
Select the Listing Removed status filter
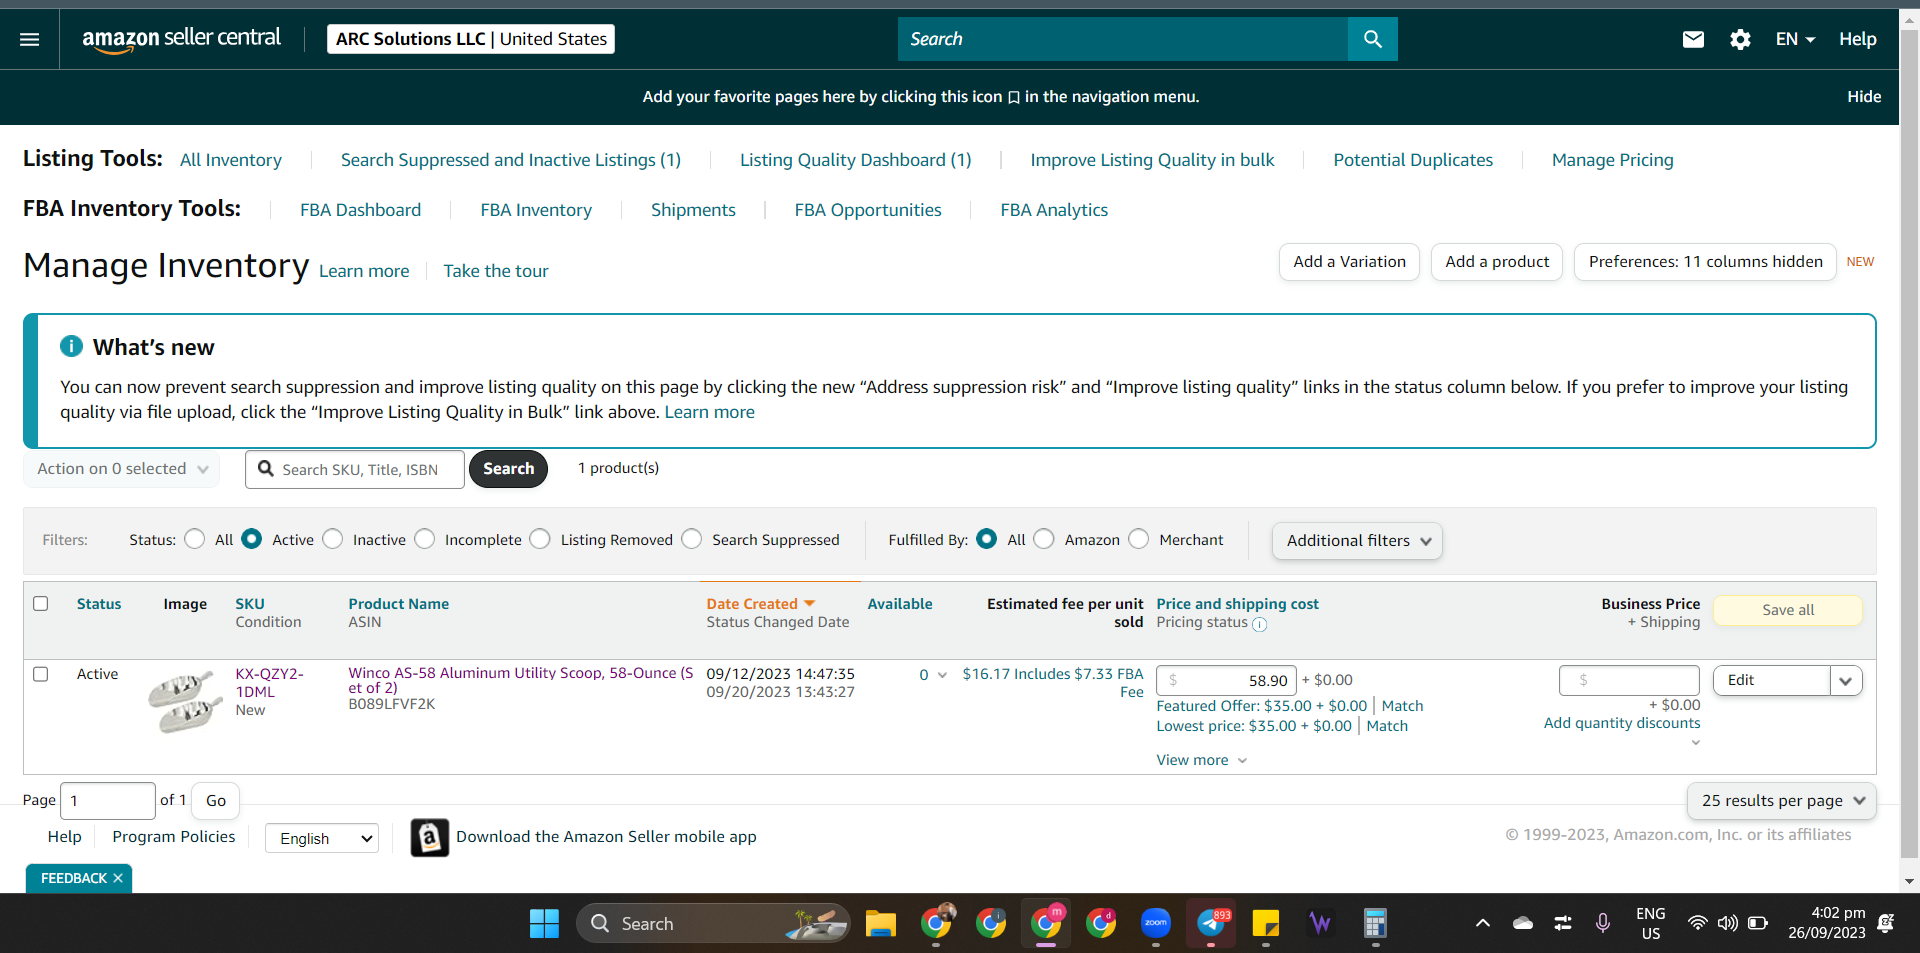coord(540,539)
